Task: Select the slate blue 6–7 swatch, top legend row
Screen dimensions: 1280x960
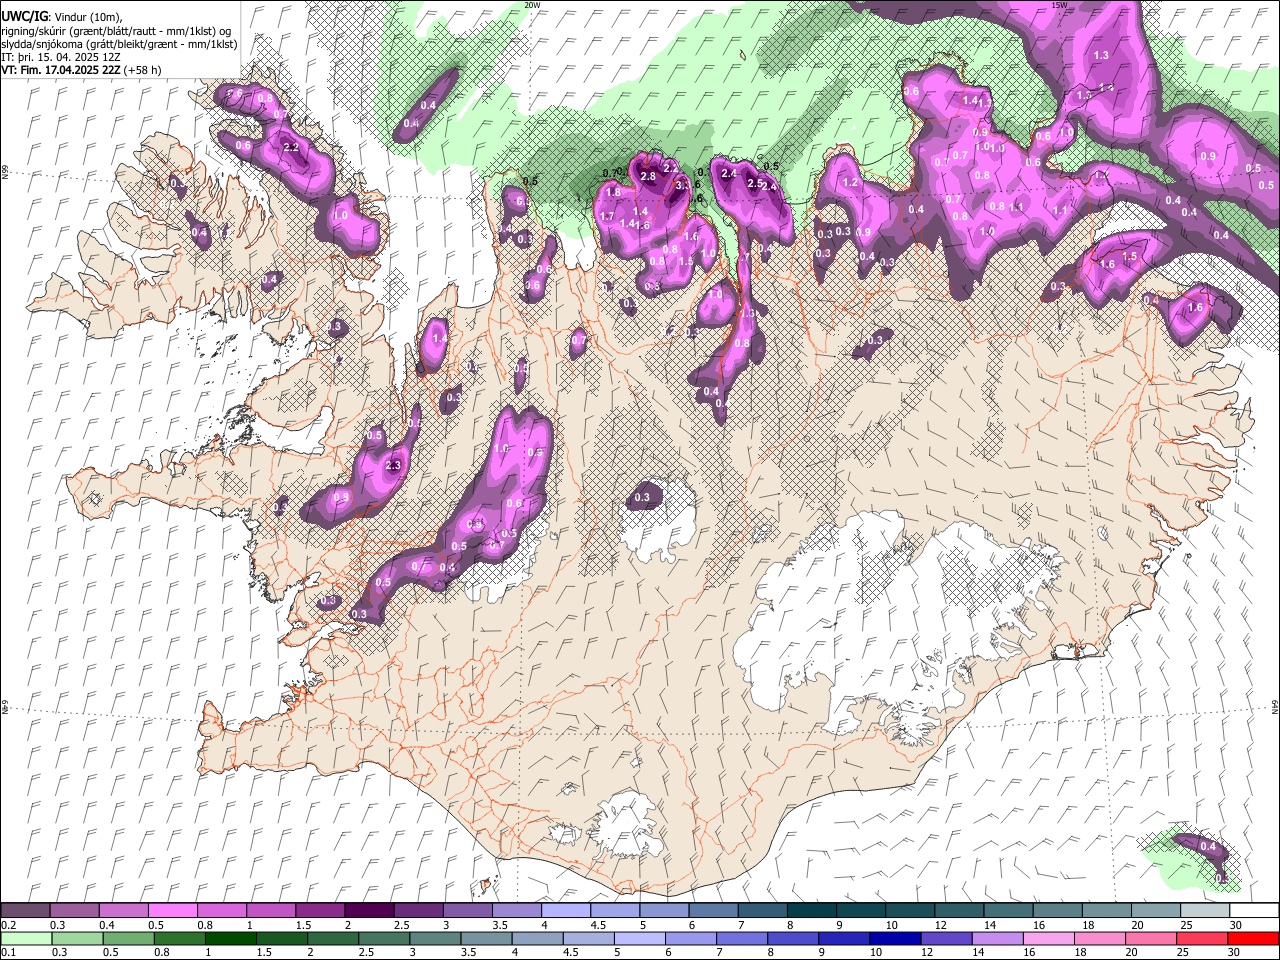Action: pyautogui.click(x=712, y=911)
